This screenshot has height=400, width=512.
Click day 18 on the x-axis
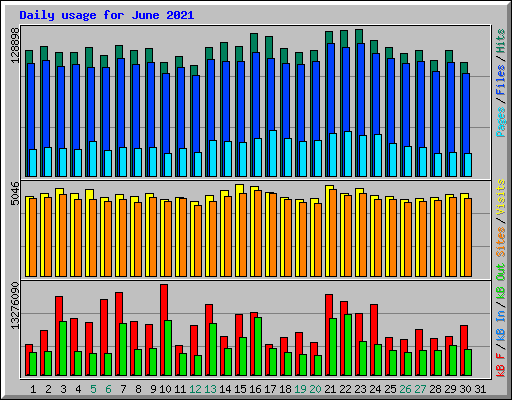pos(285,389)
